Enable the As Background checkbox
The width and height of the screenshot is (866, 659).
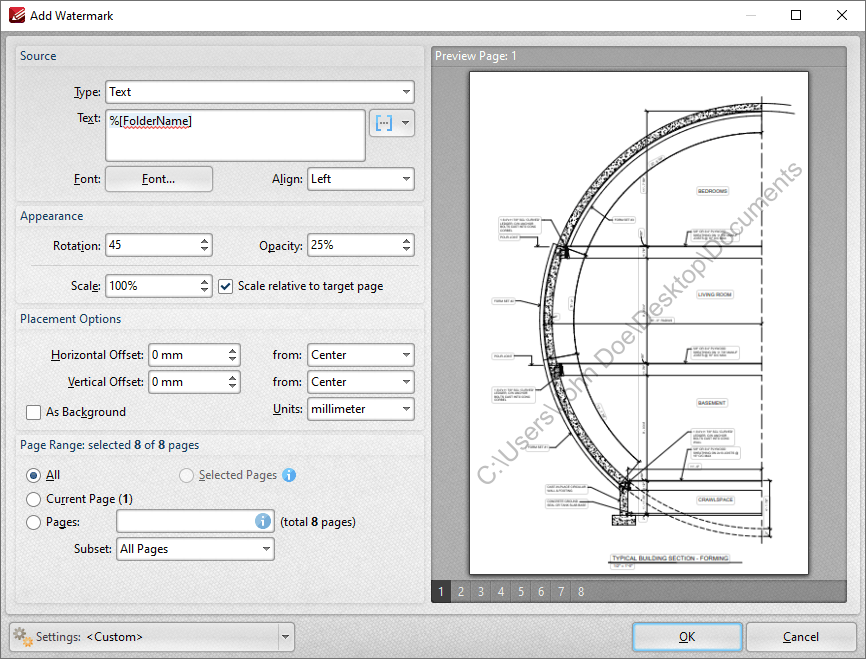coord(33,412)
